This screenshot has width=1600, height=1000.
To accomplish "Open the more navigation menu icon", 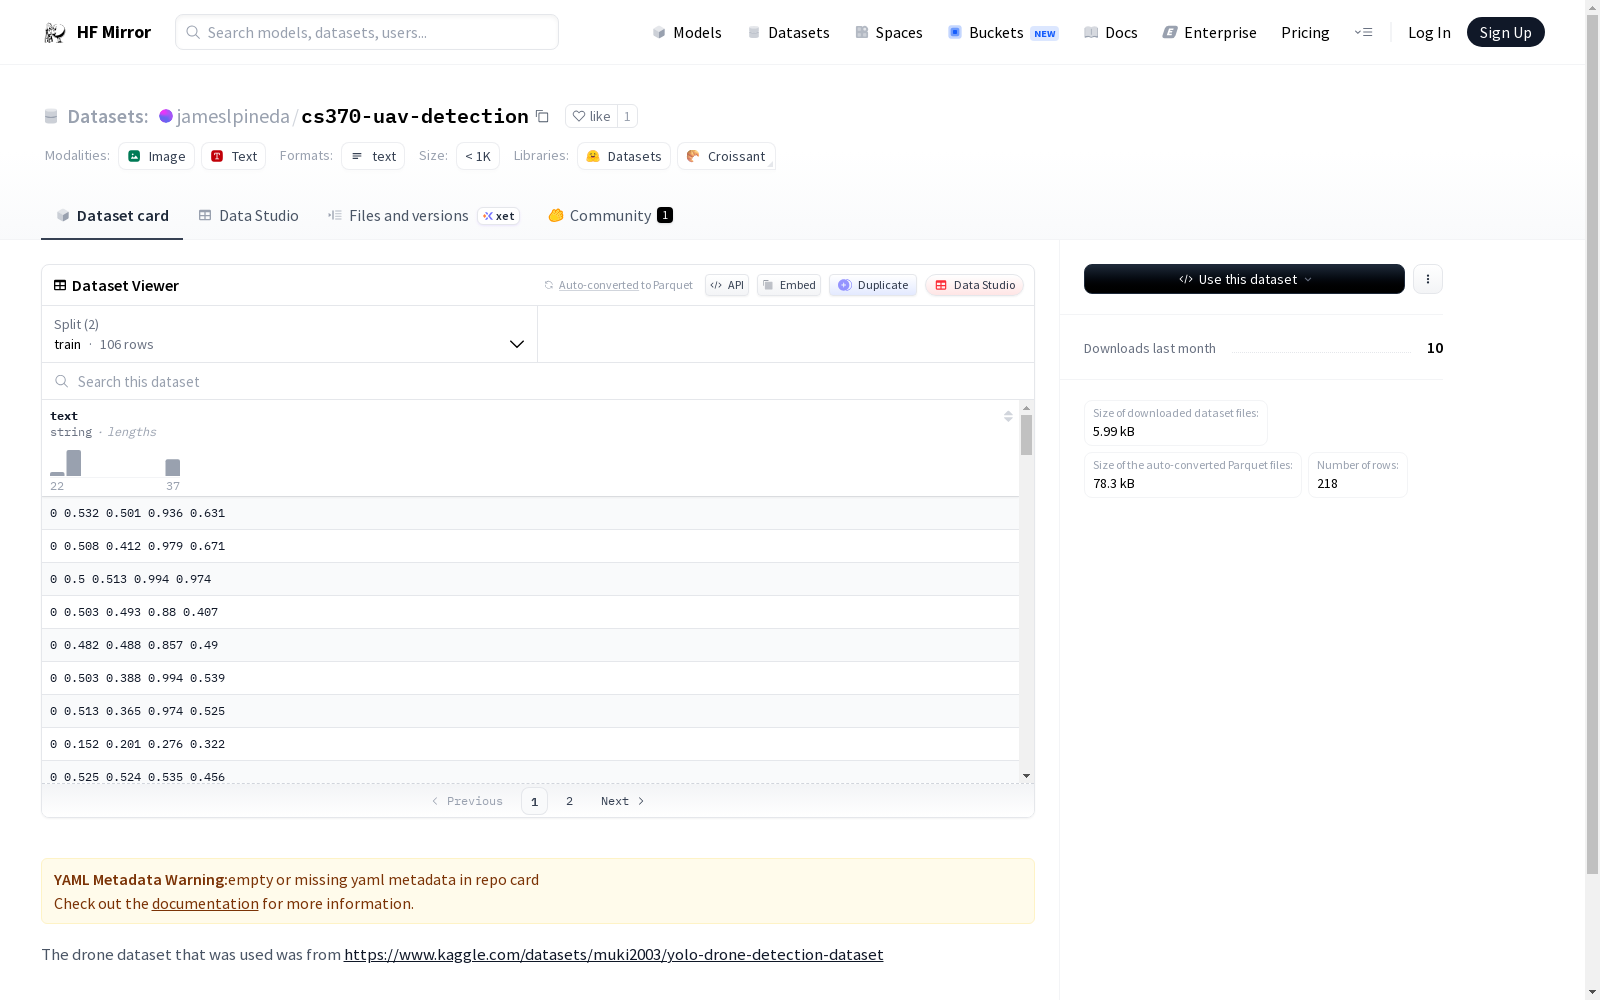I will [1363, 33].
